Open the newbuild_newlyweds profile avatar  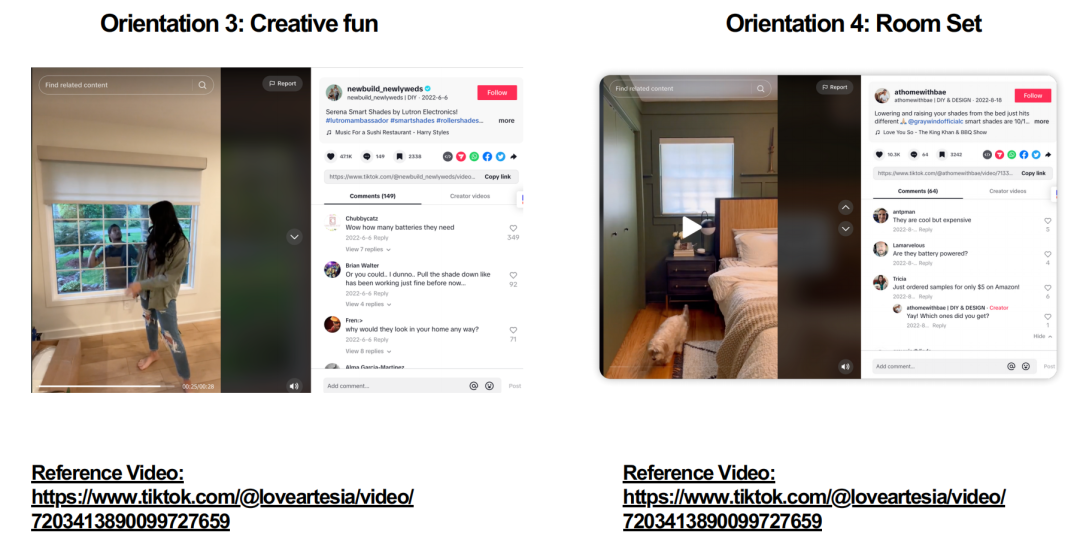(334, 93)
